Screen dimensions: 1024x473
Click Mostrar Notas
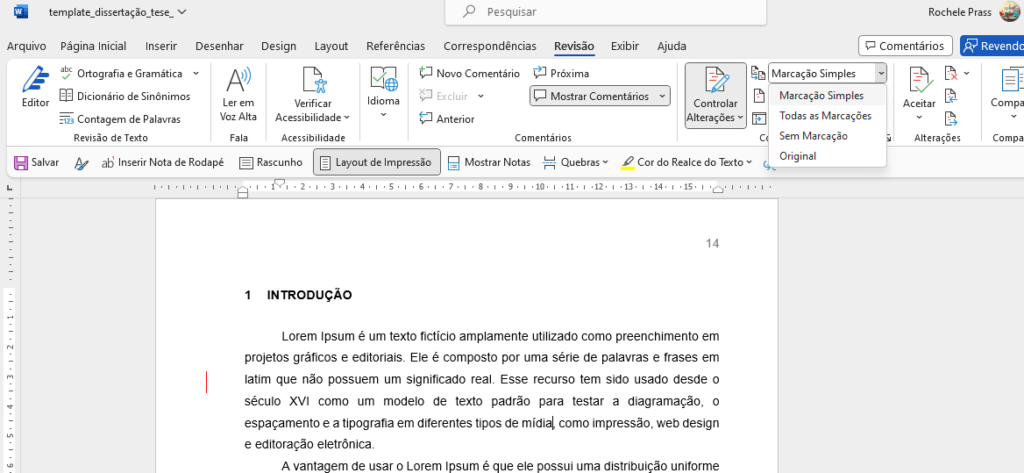coord(488,162)
